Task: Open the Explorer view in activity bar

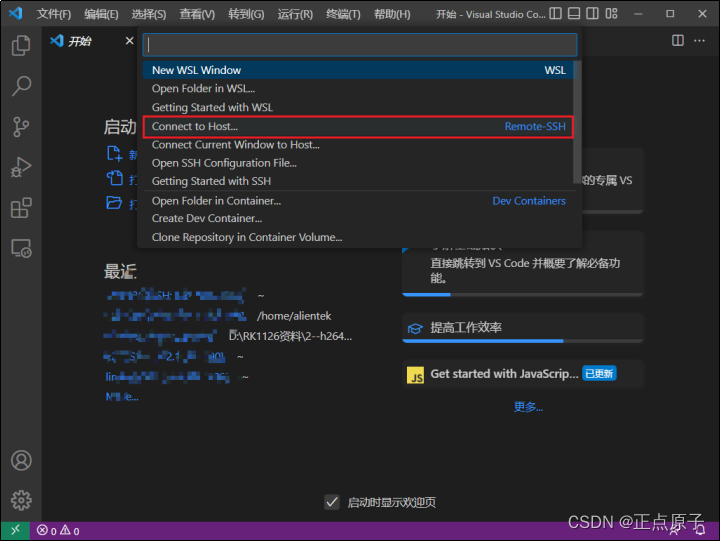Action: (21, 46)
